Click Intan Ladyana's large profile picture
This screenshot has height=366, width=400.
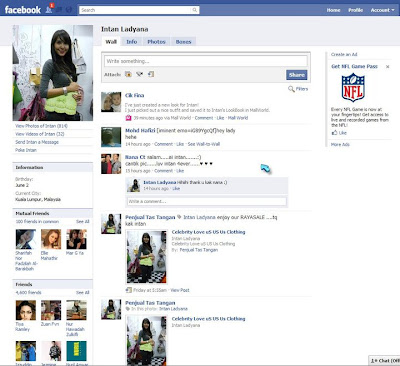click(x=53, y=73)
